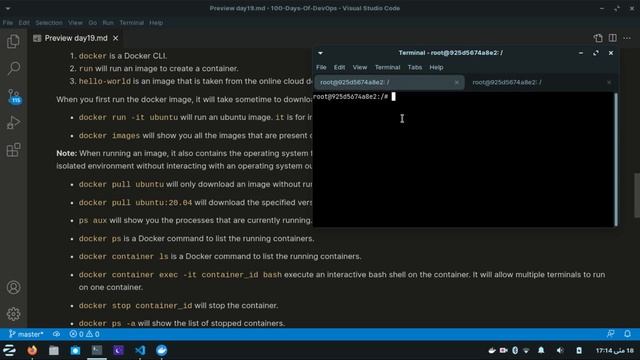Open the Help menu in the Terminal window
The image size is (640, 360).
click(436, 67)
